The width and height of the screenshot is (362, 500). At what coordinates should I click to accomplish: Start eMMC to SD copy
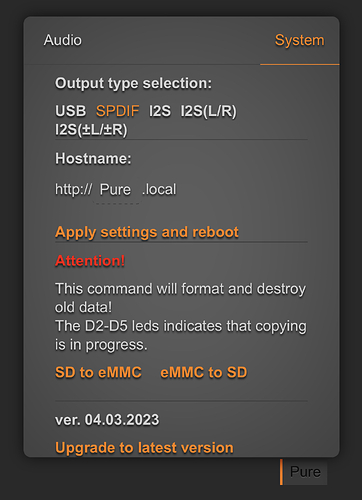pyautogui.click(x=204, y=372)
